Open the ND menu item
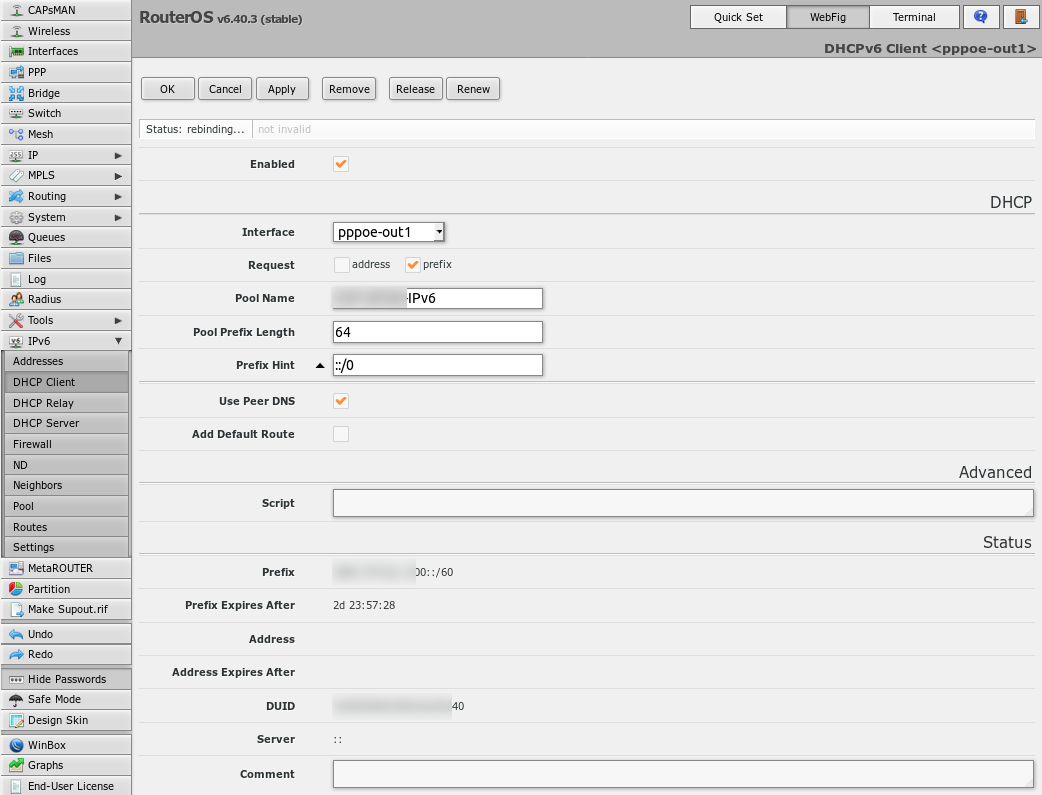This screenshot has width=1042, height=795. point(66,465)
